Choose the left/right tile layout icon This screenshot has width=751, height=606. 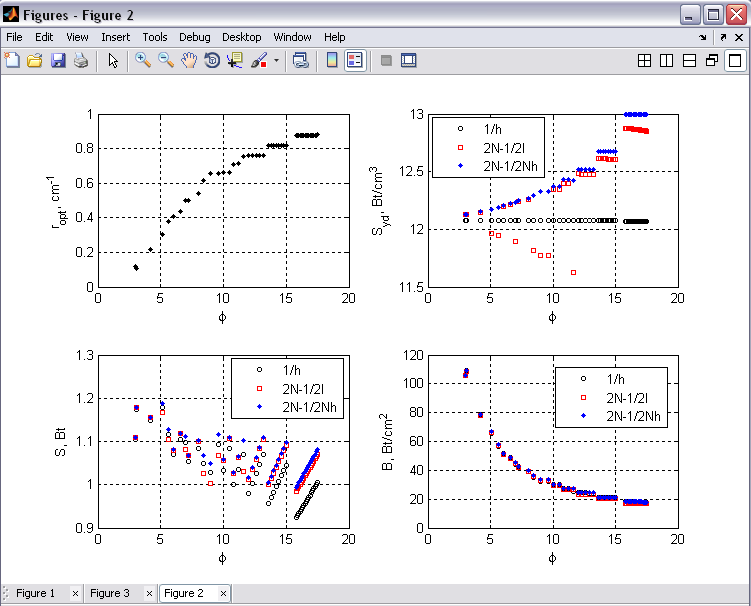(666, 60)
